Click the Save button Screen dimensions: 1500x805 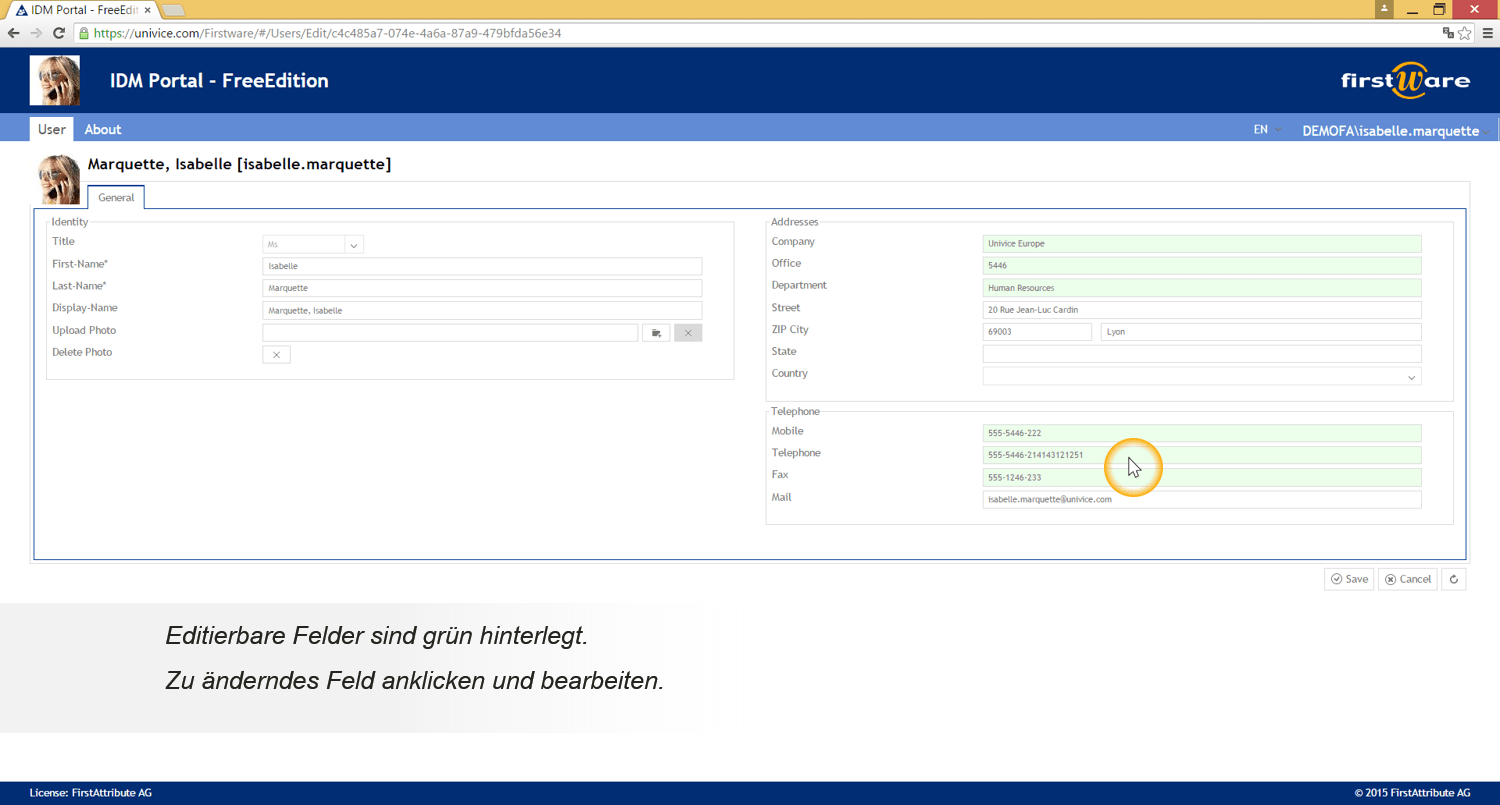click(1349, 579)
